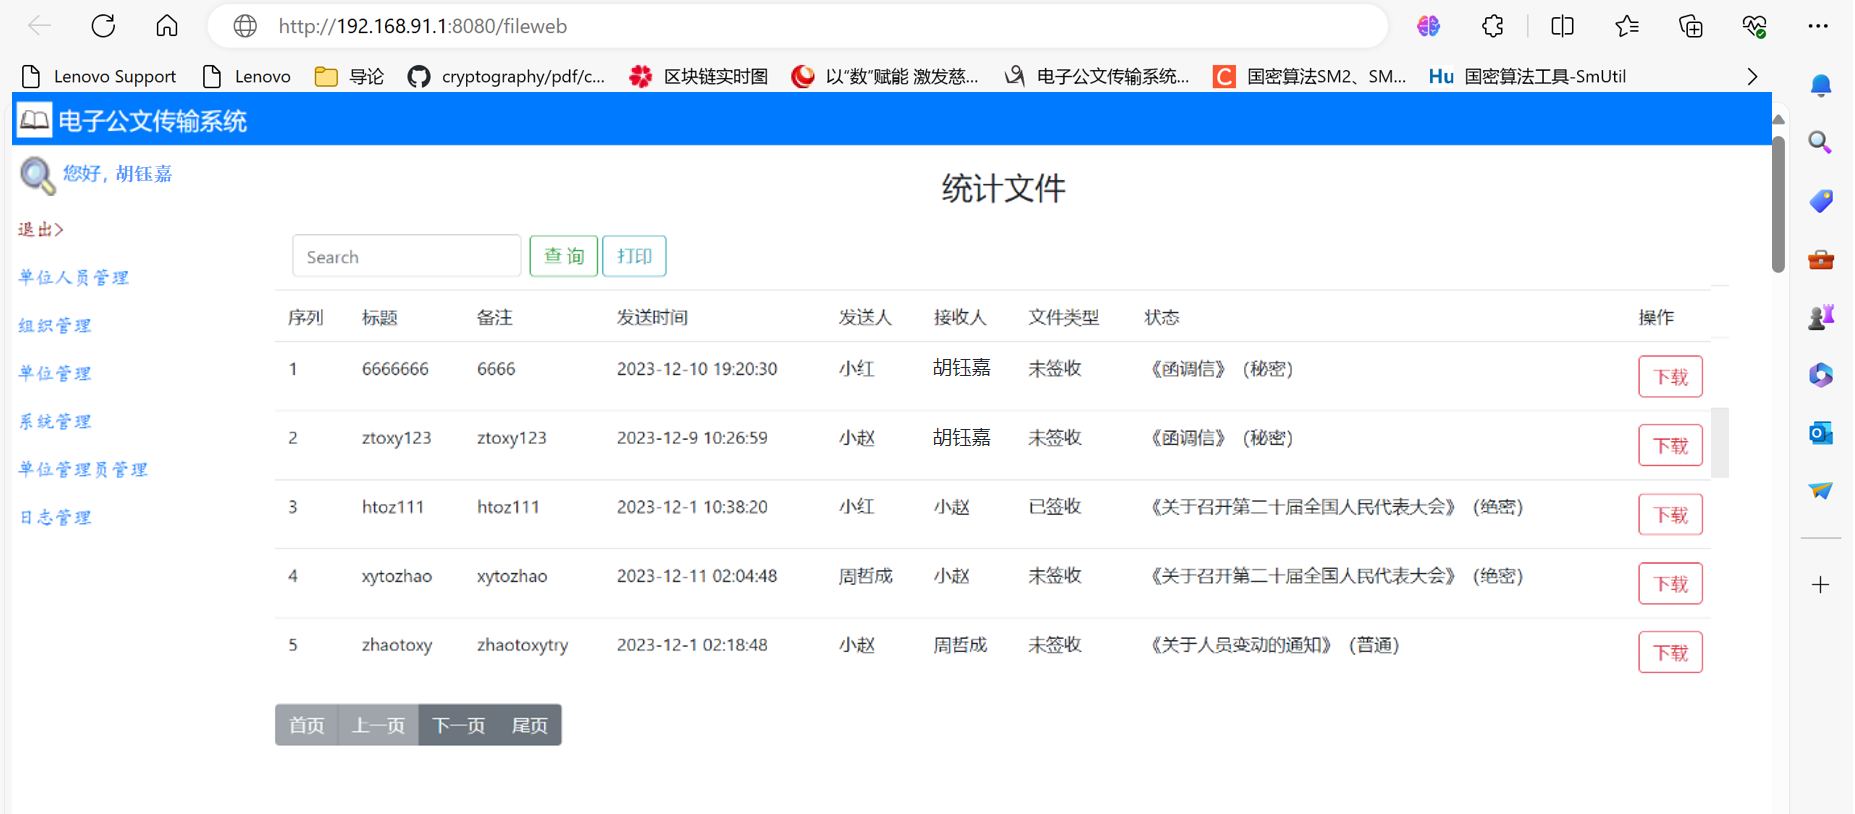This screenshot has width=1855, height=814.
Task: Go to 尾页 last page
Action: coord(529,725)
